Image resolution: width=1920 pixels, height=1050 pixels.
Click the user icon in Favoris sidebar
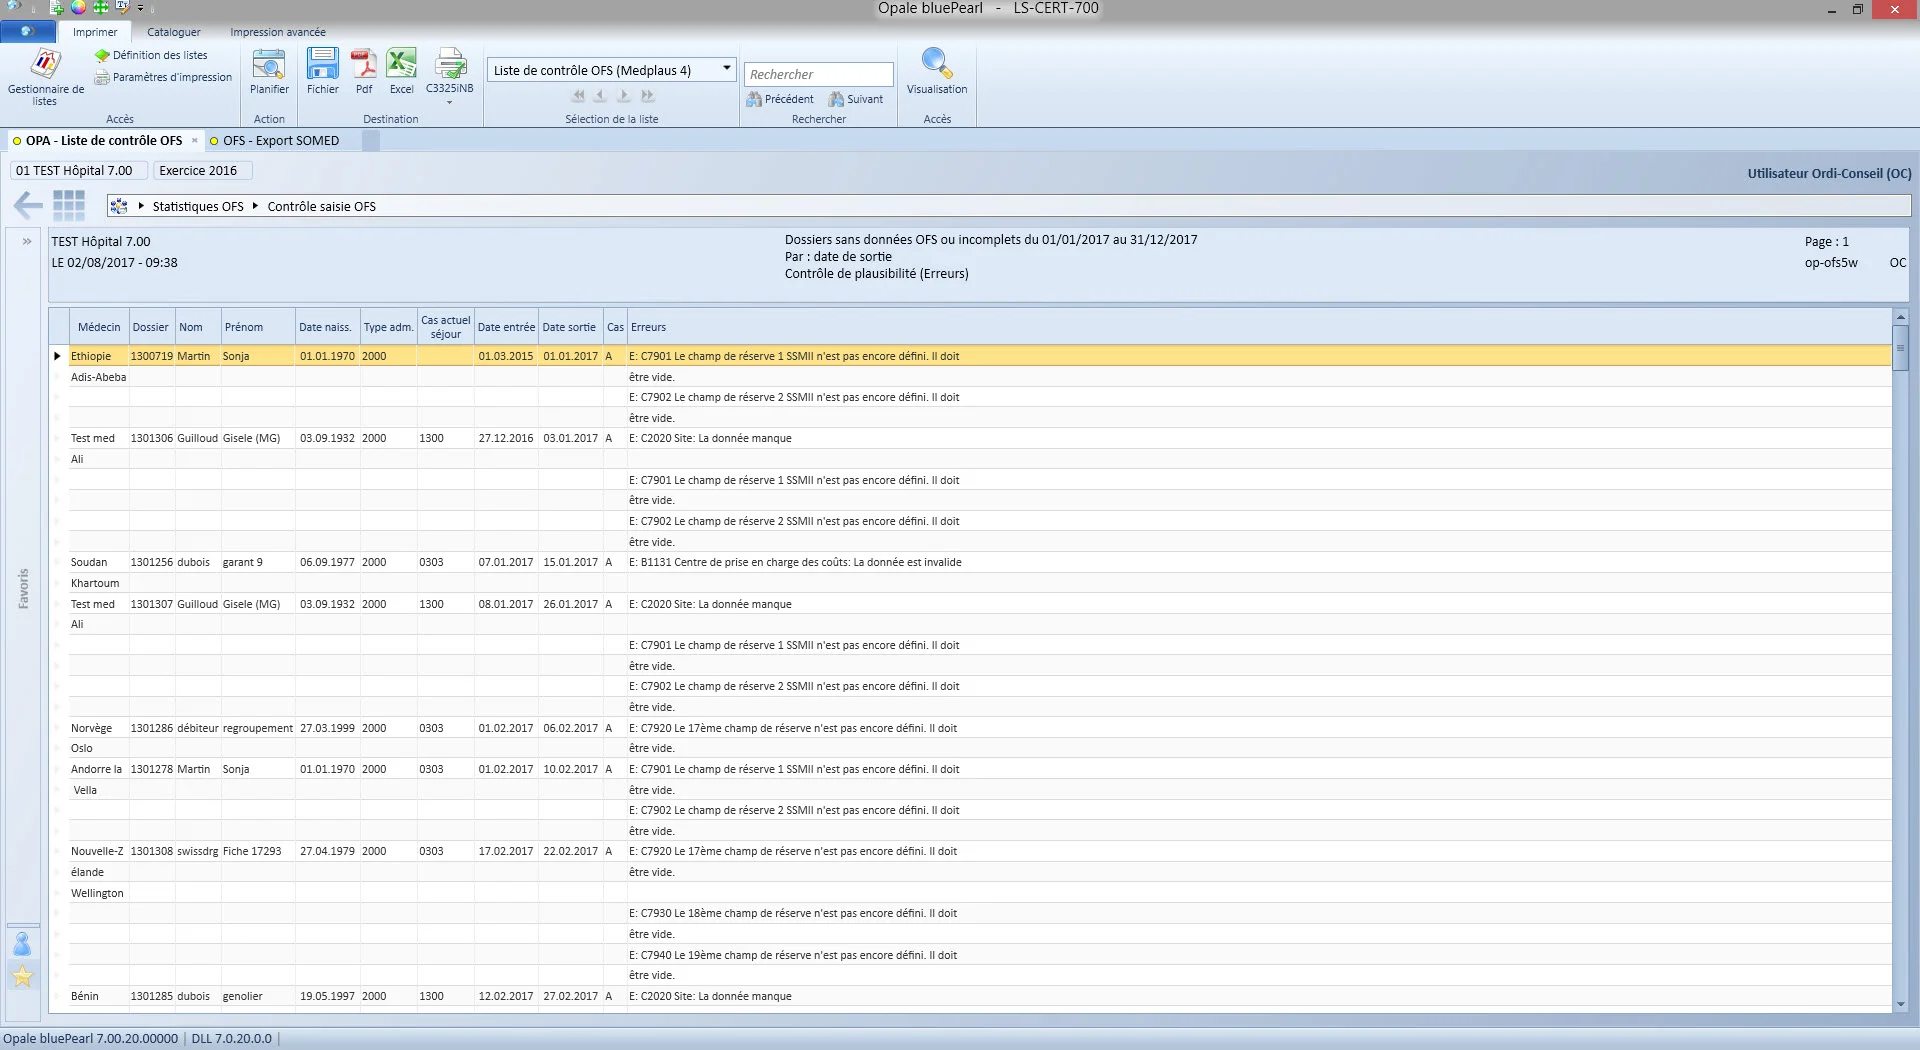pos(22,943)
